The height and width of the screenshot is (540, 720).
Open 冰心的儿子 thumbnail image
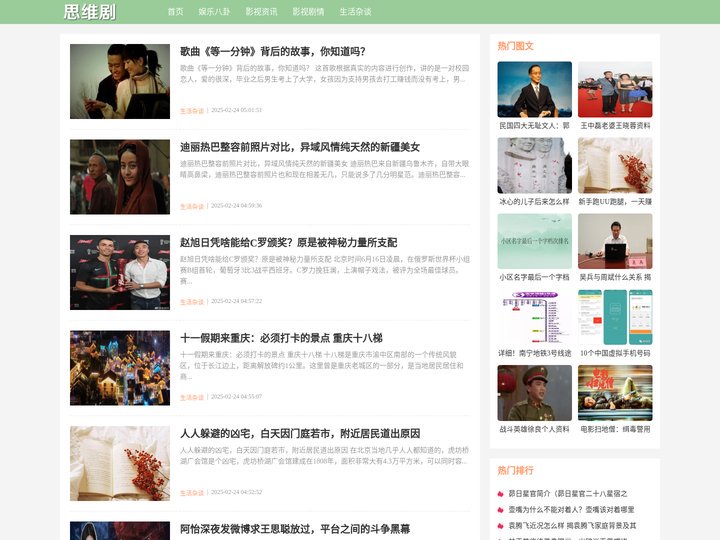tap(534, 165)
